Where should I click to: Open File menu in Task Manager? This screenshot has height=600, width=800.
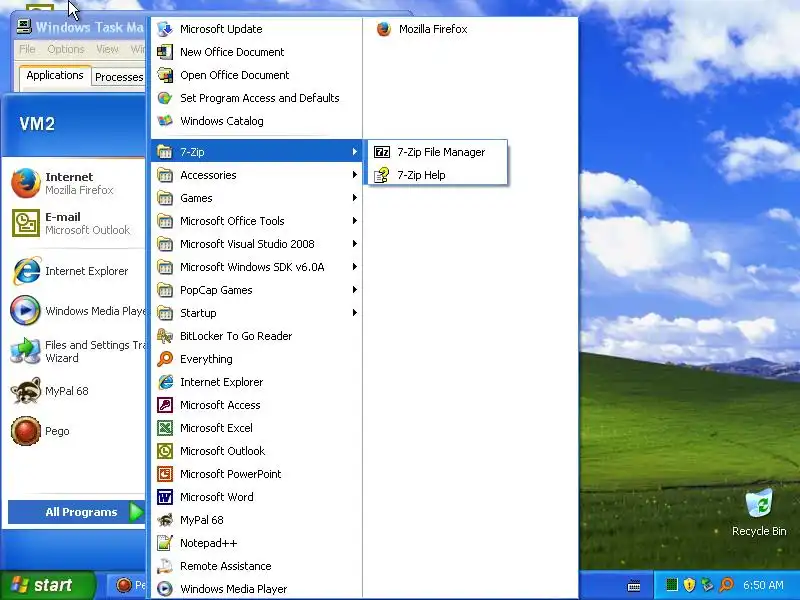pos(27,49)
